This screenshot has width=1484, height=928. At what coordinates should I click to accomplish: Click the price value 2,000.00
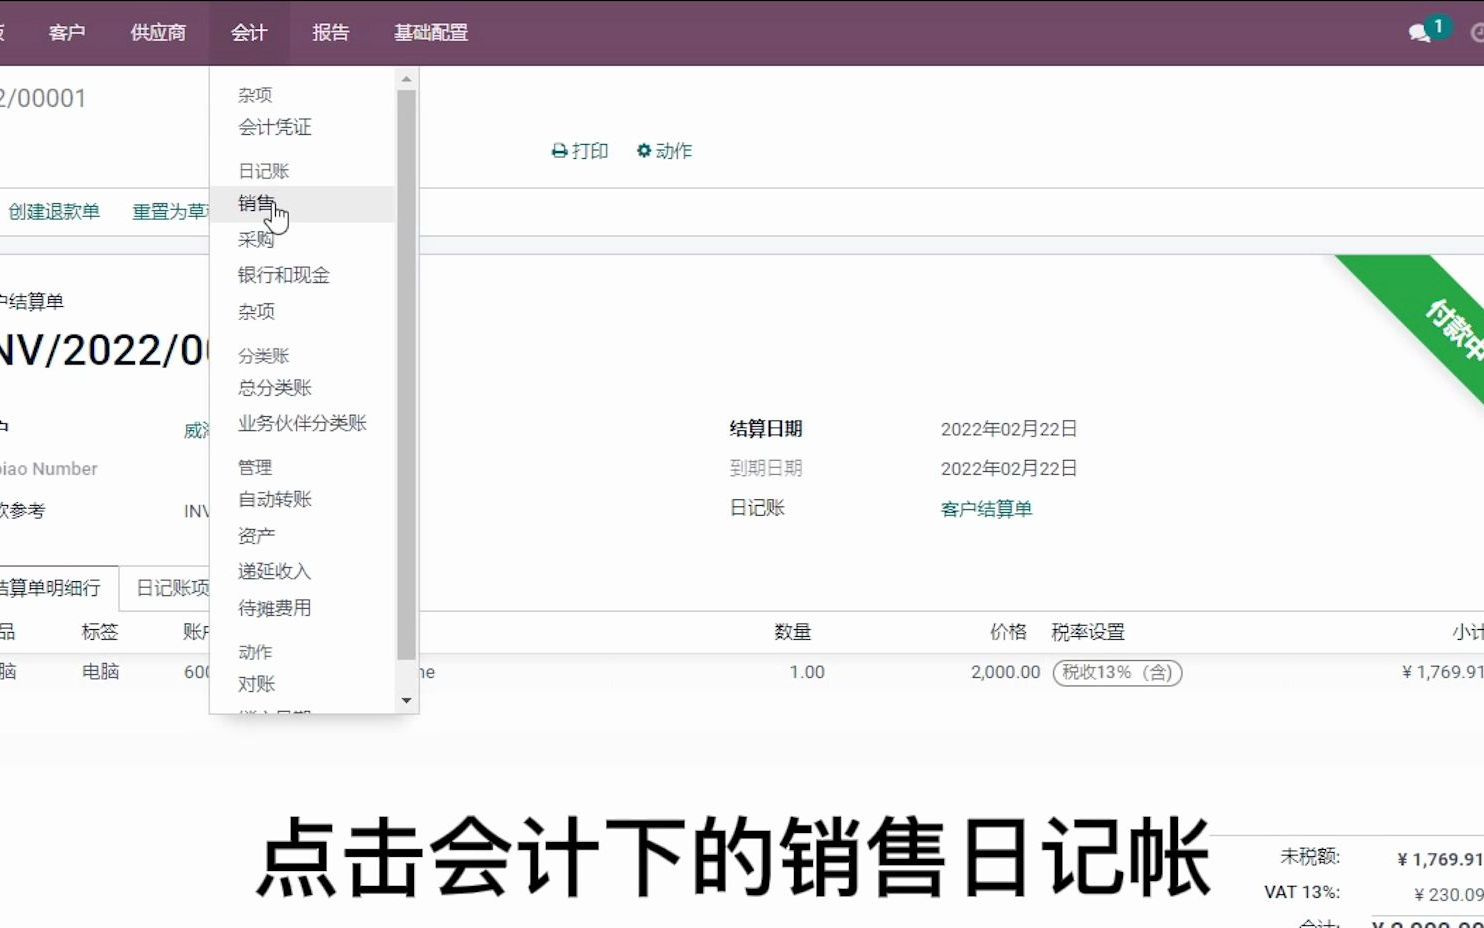click(x=1005, y=672)
